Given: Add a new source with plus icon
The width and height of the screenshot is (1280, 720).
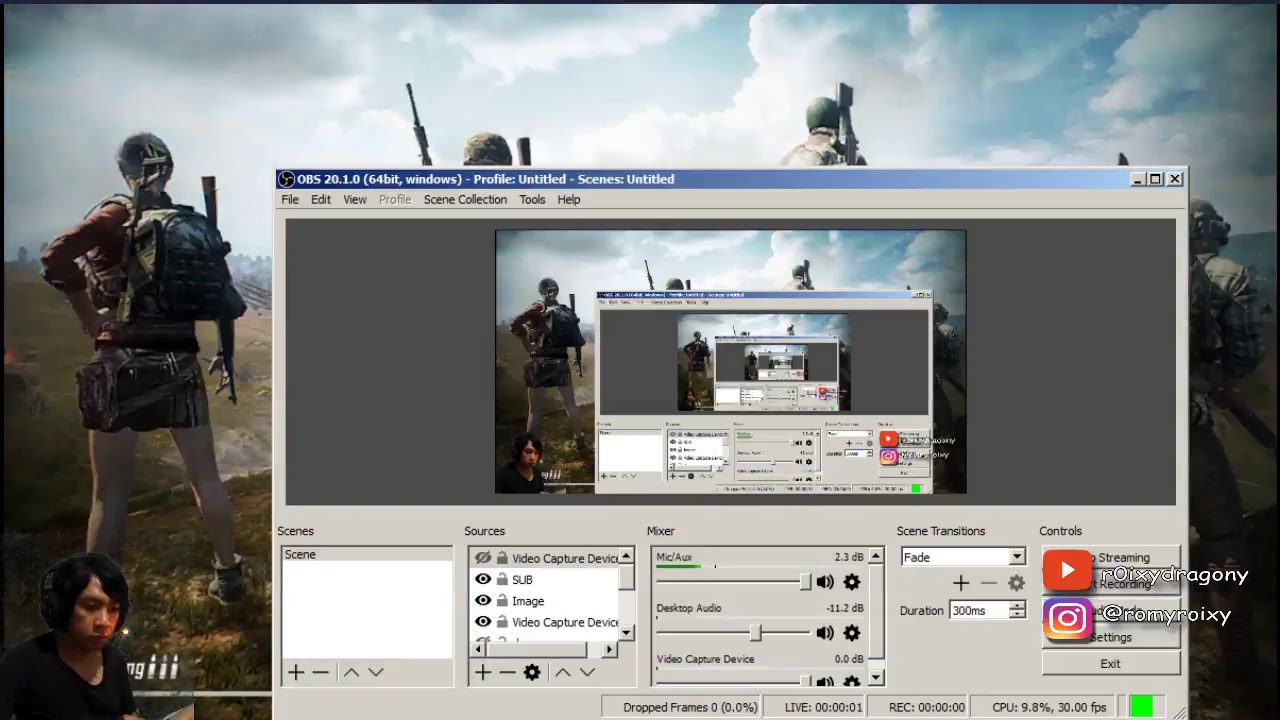Looking at the screenshot, I should pos(483,672).
